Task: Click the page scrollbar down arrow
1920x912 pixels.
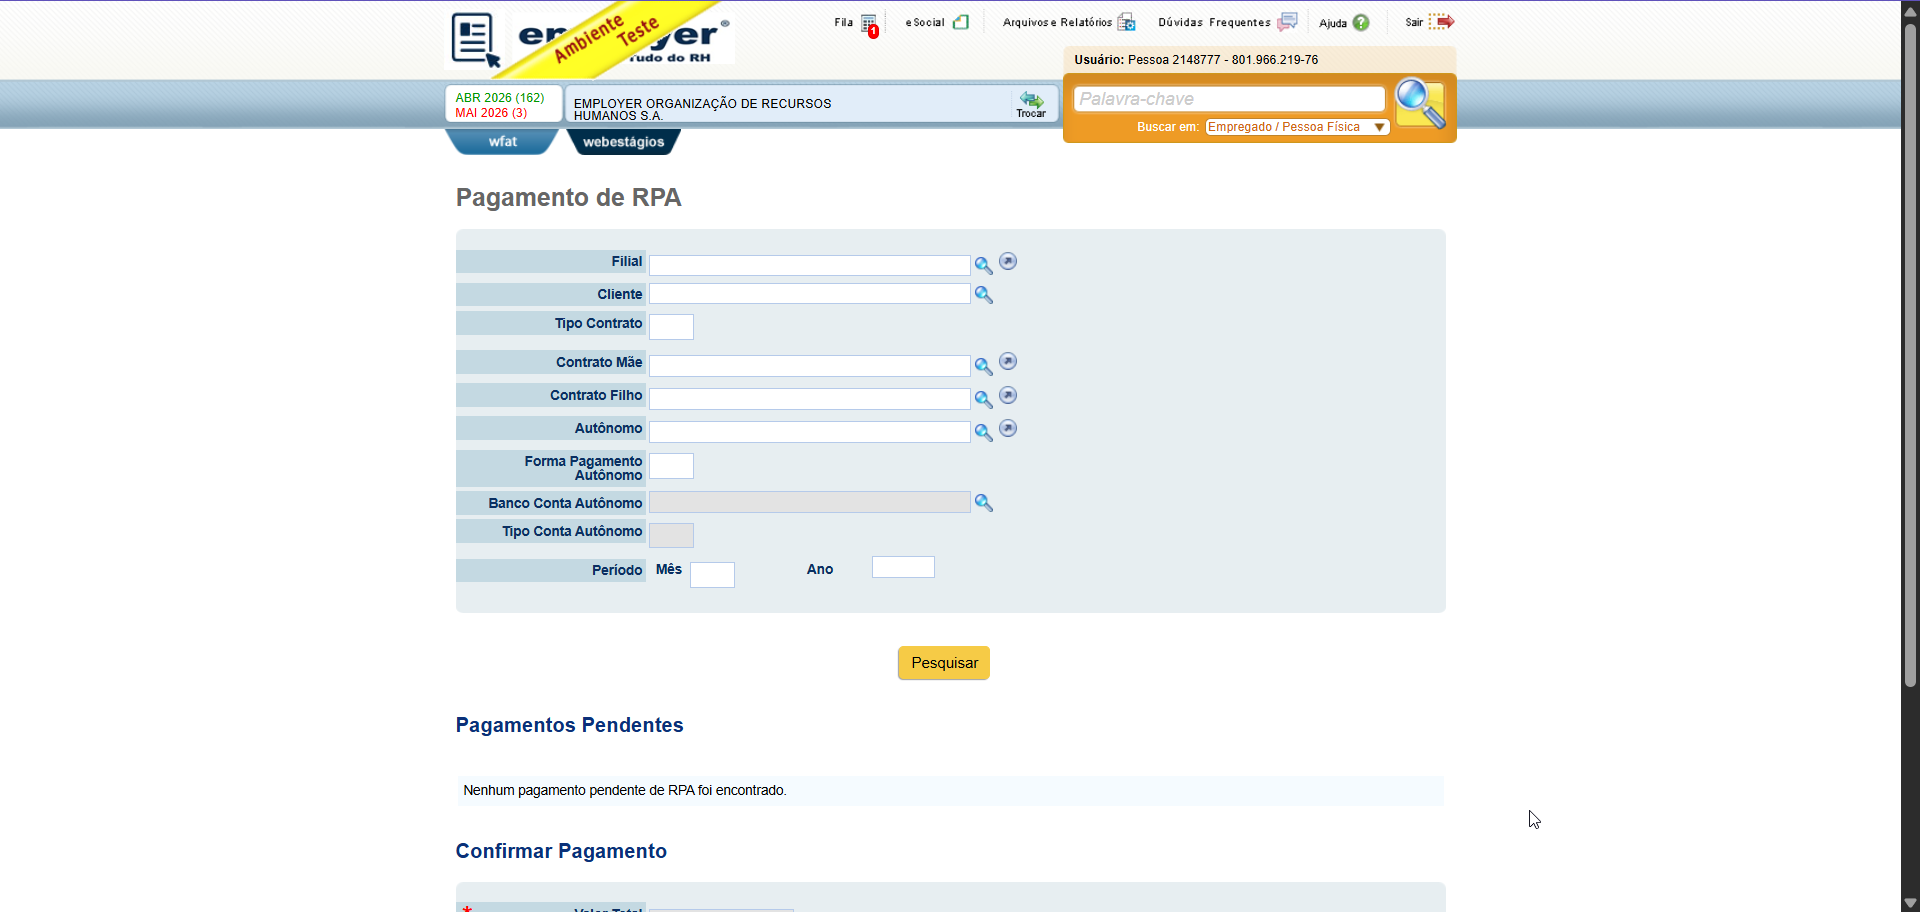Action: [1910, 903]
